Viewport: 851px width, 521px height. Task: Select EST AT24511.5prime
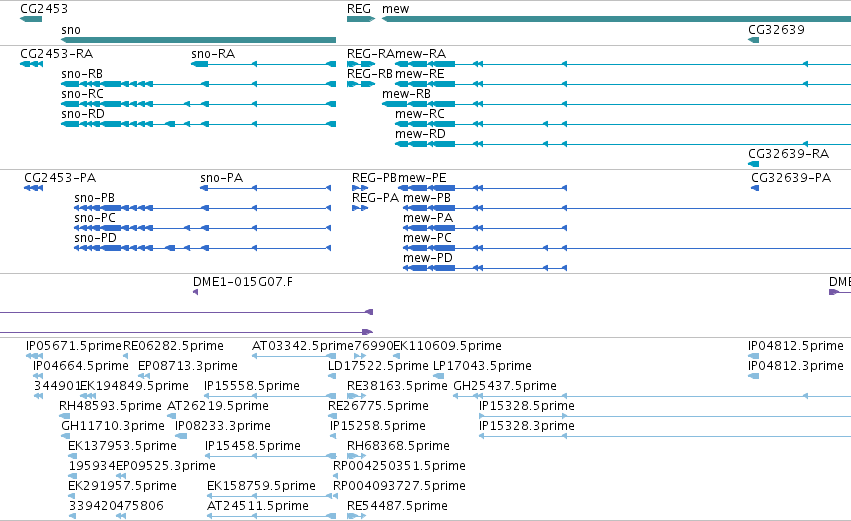[258, 507]
